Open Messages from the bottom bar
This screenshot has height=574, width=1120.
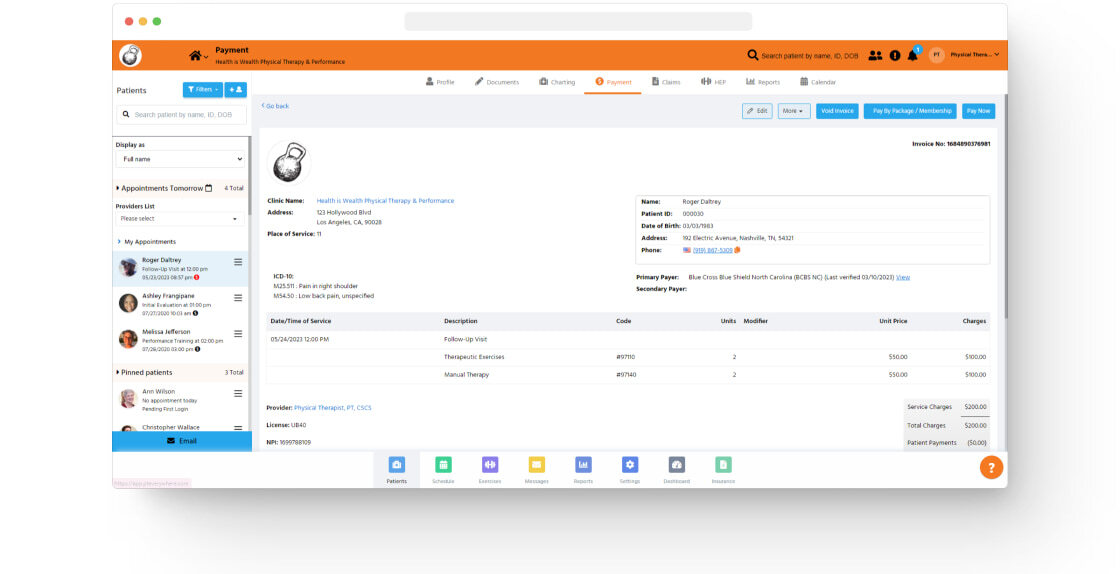pos(536,465)
